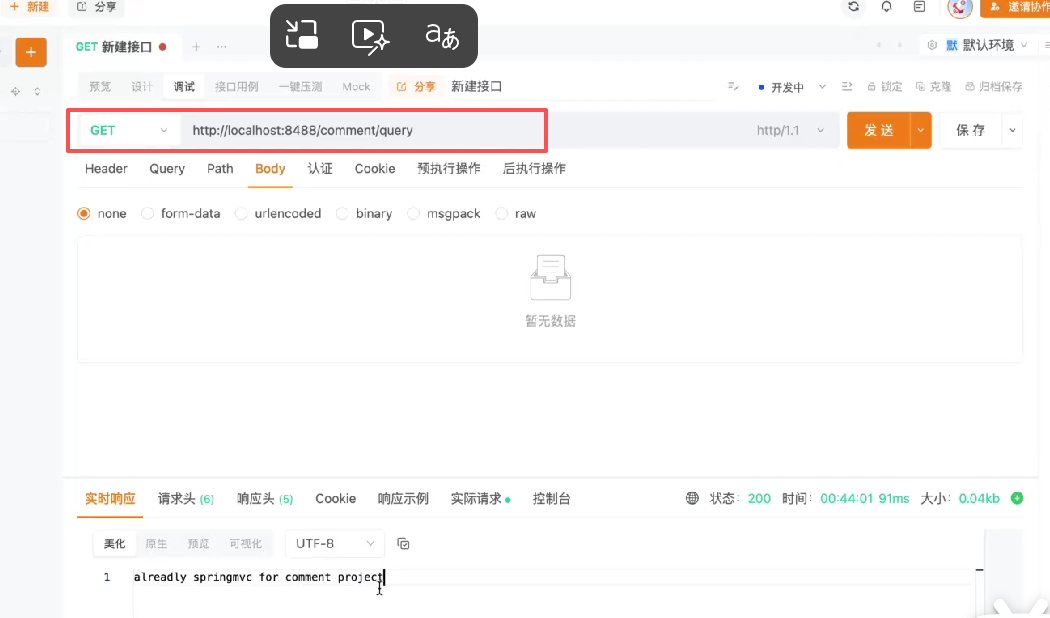Click the orange plus button in sidebar
The height and width of the screenshot is (618, 1050).
(x=31, y=52)
